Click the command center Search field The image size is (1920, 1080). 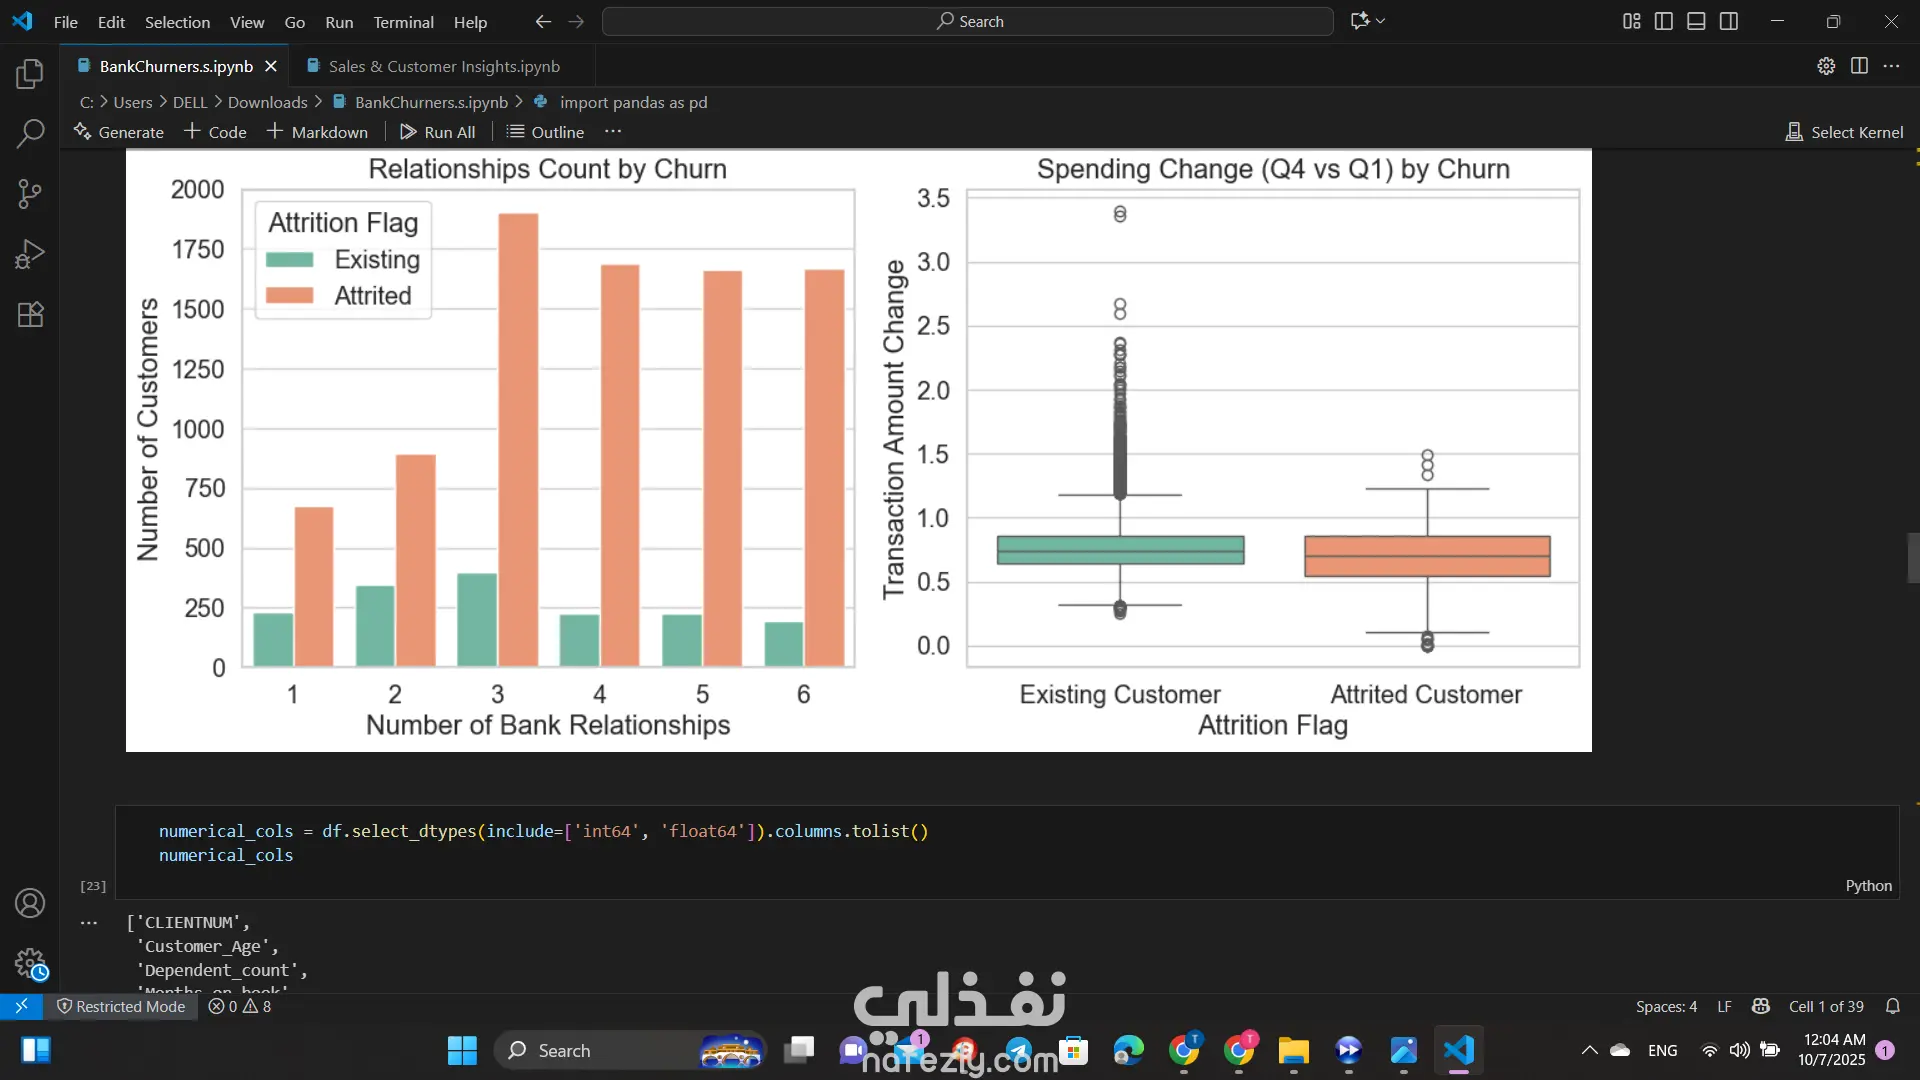coord(968,21)
